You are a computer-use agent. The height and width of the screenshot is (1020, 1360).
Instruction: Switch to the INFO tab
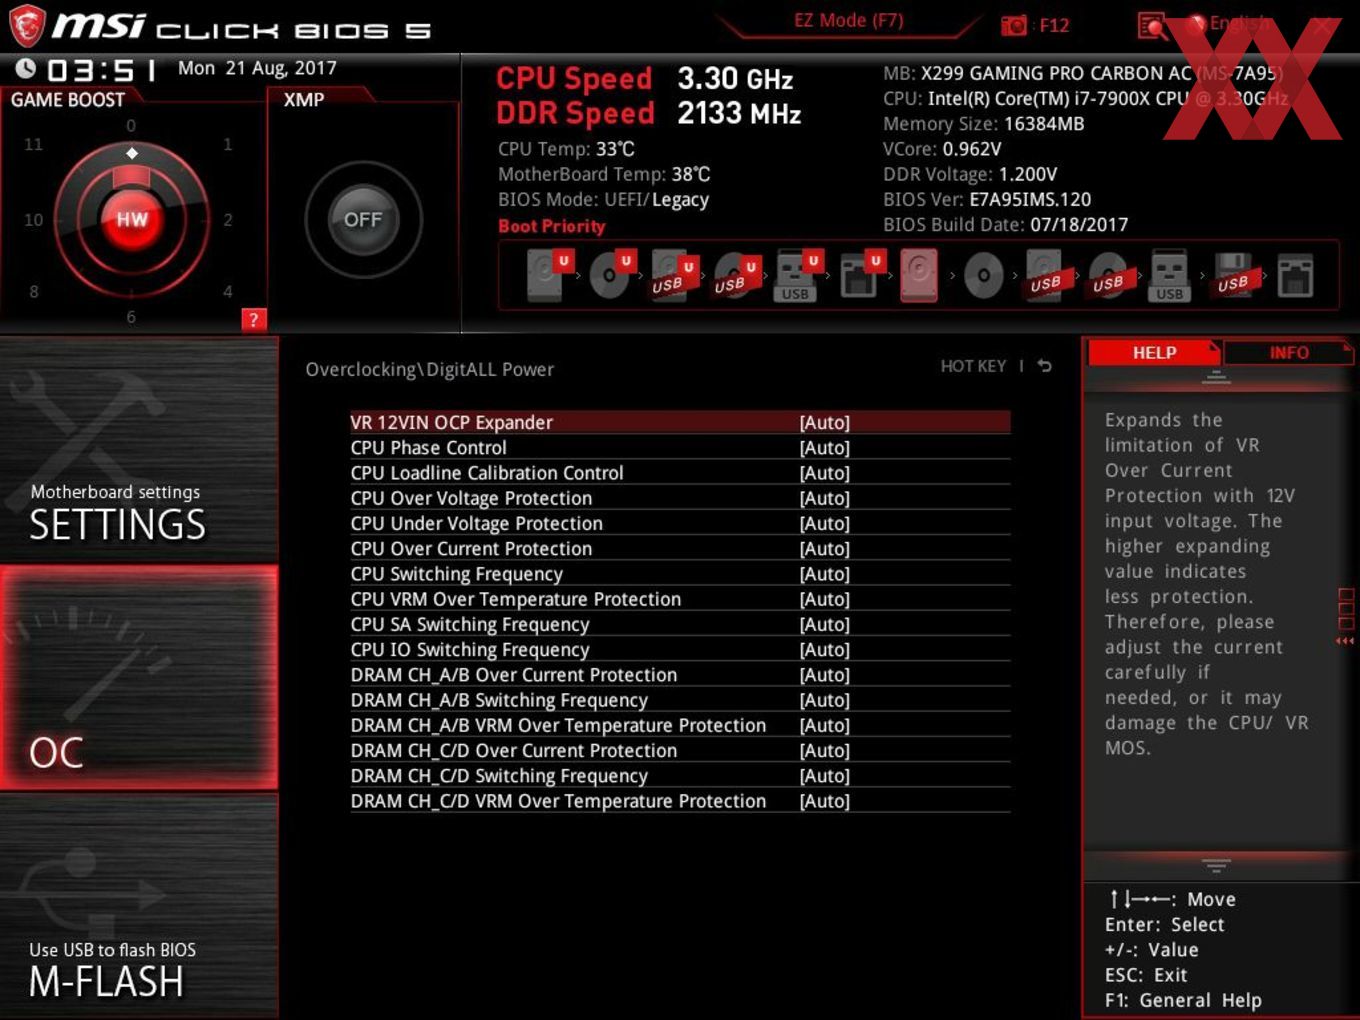pos(1288,353)
